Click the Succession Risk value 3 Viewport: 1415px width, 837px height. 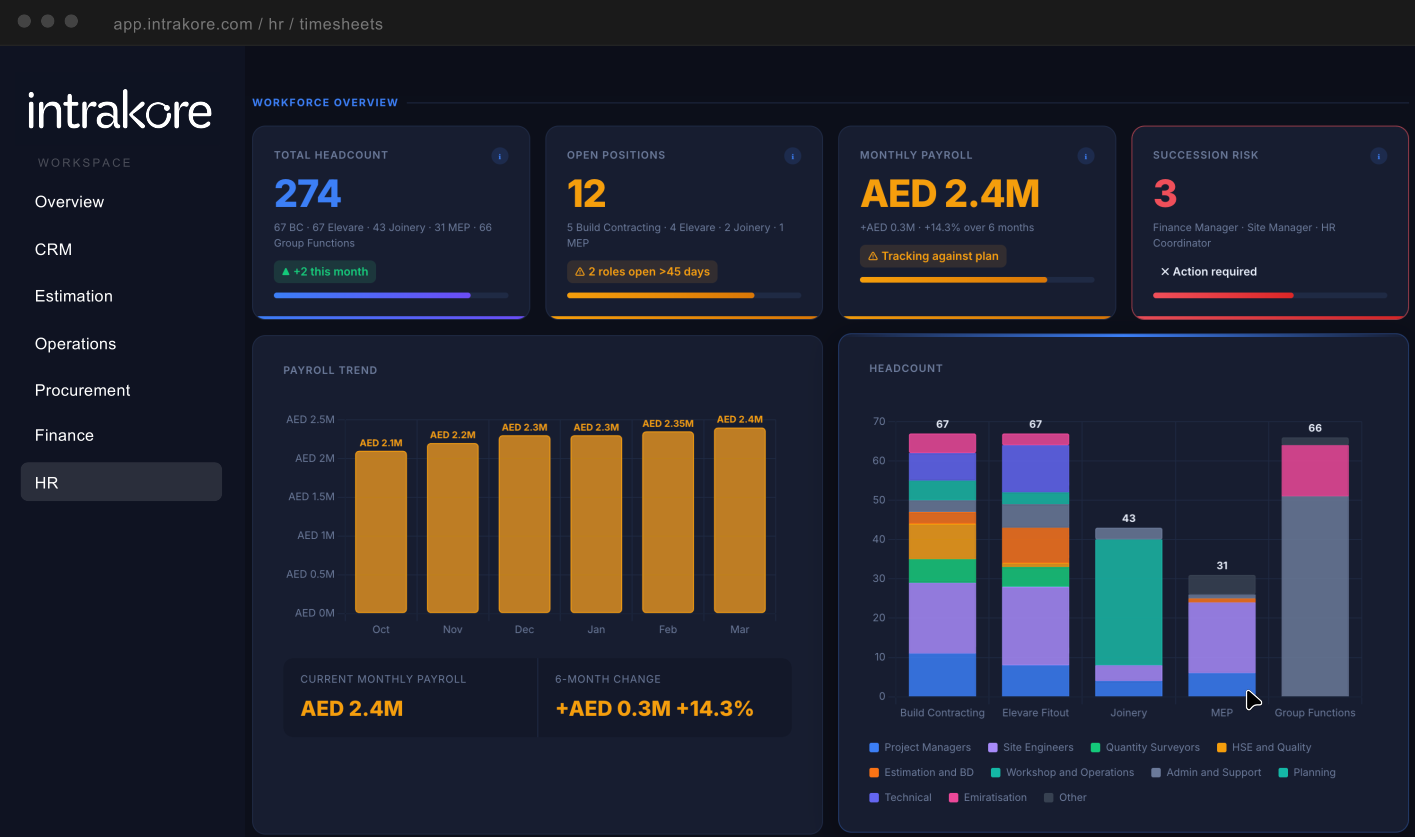click(x=1165, y=193)
